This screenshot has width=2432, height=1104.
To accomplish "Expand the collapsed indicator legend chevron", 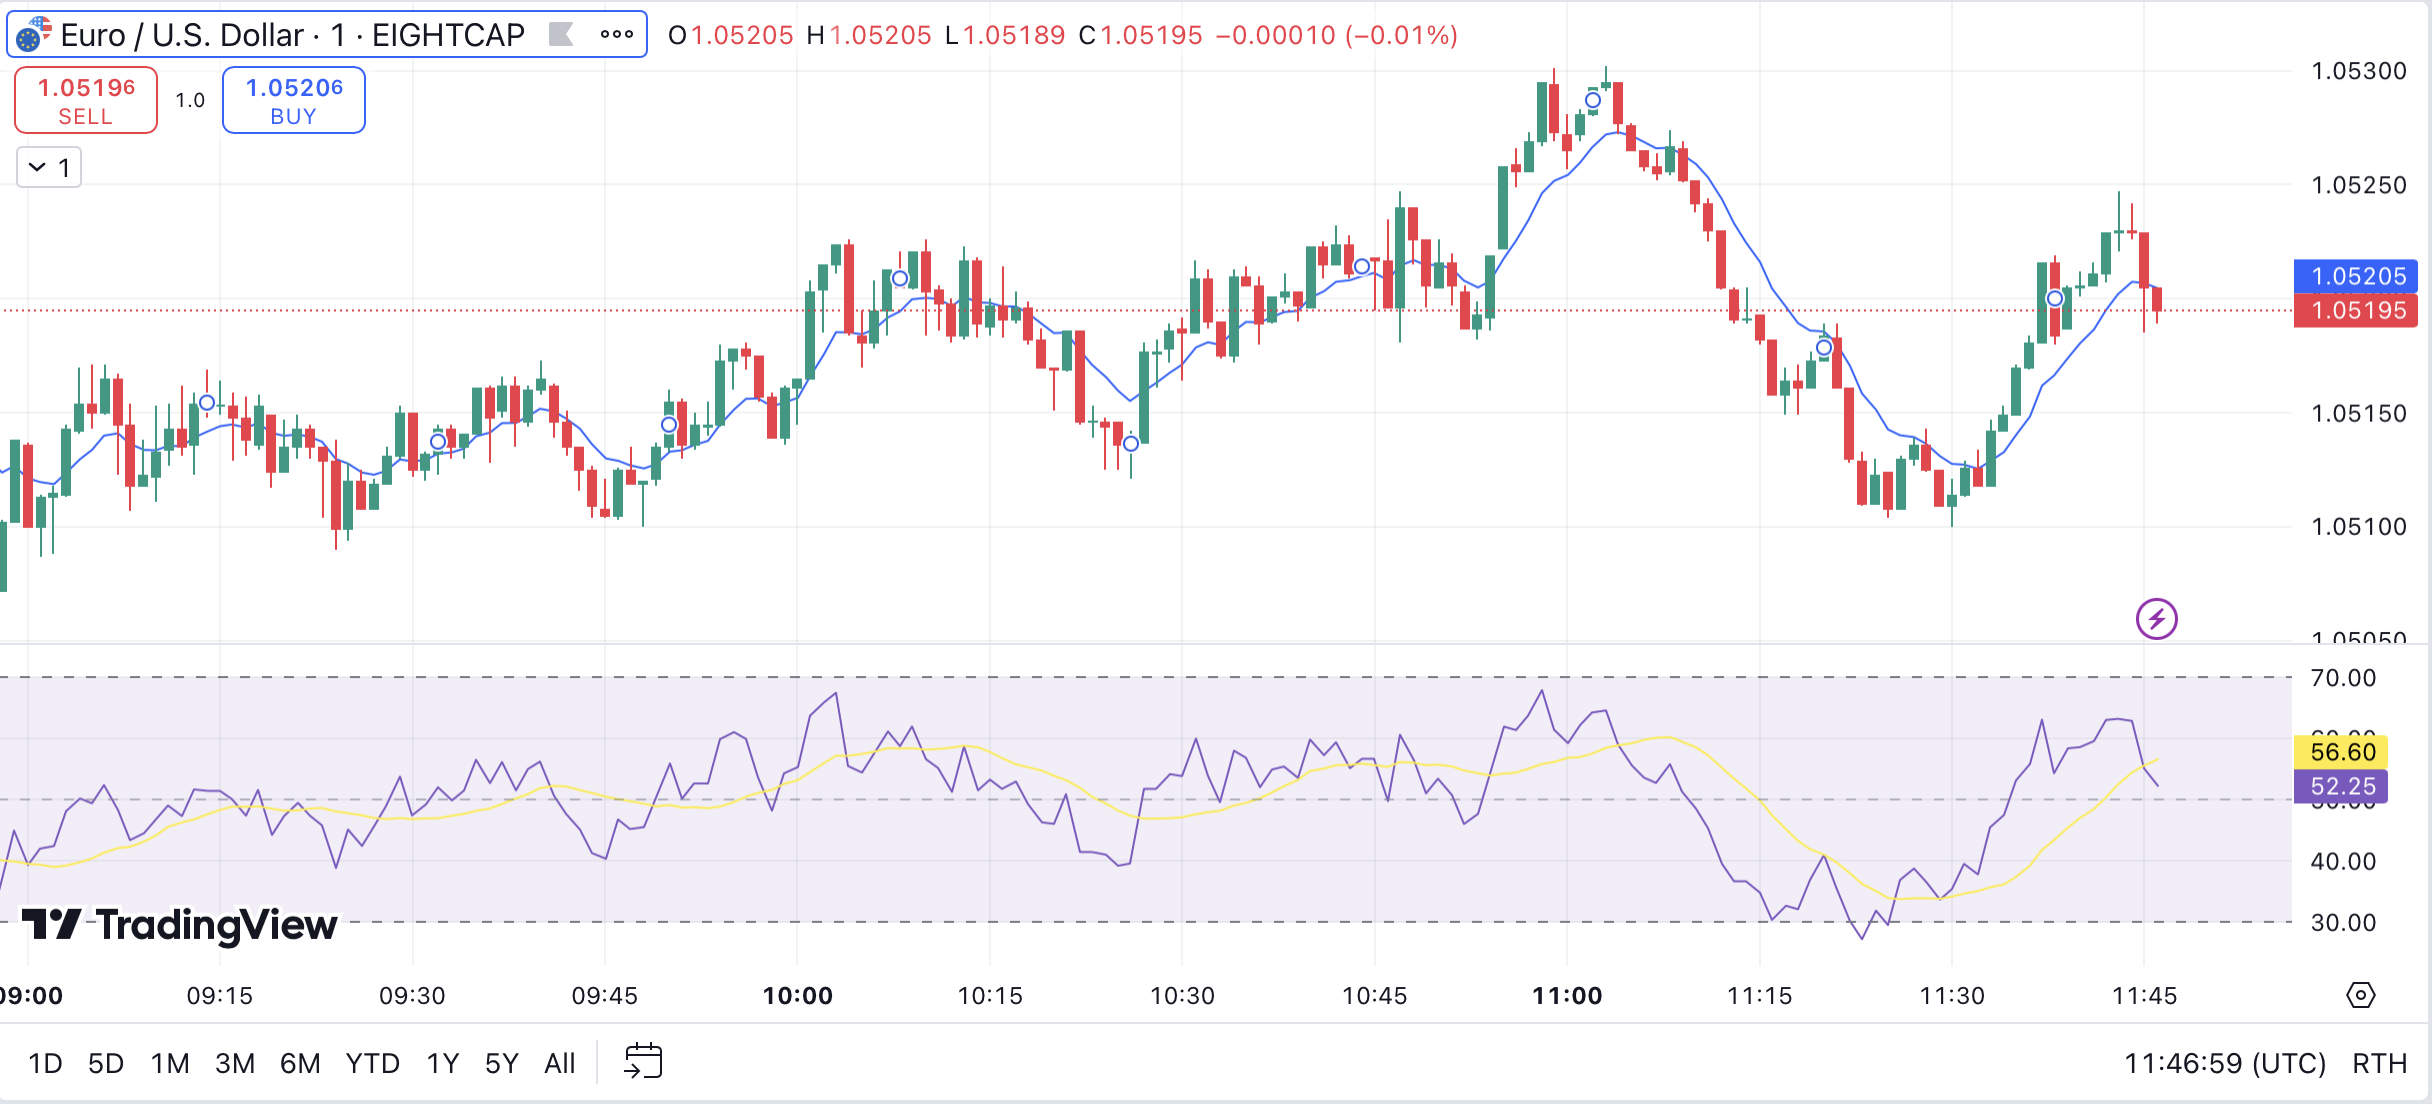I will click(x=49, y=167).
